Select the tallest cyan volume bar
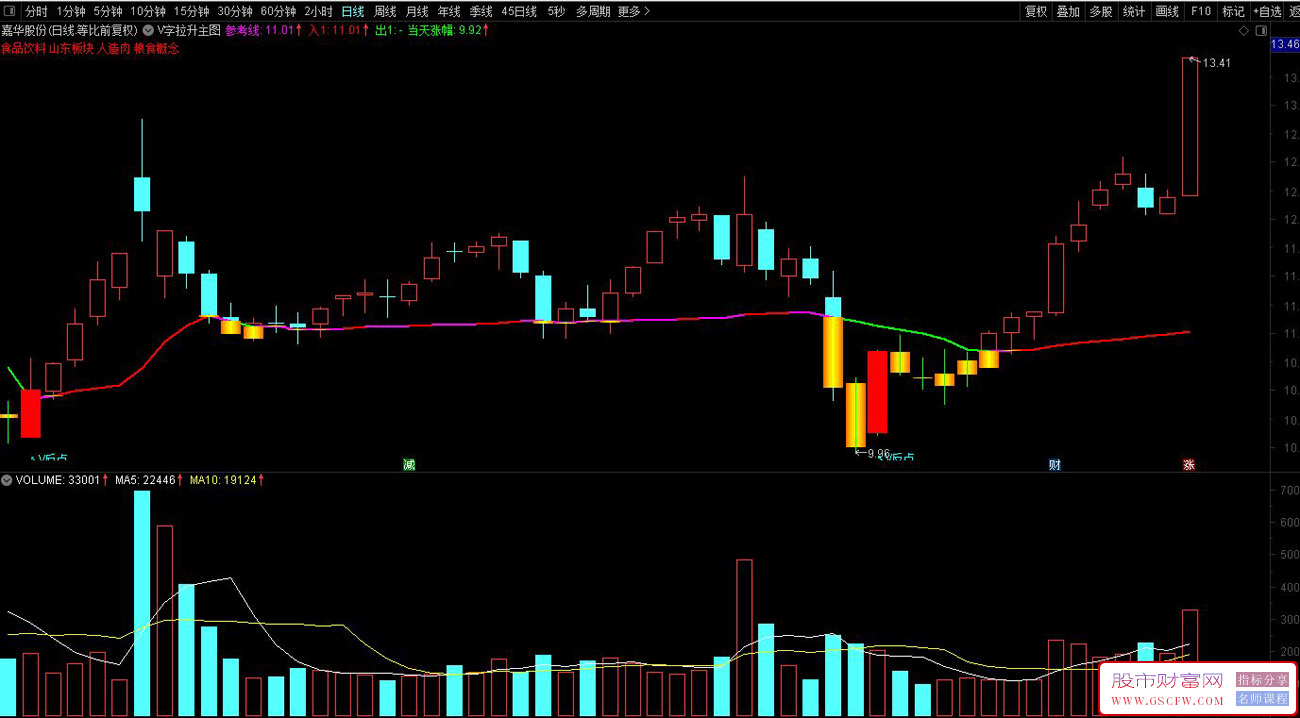This screenshot has width=1300, height=718. (142, 603)
